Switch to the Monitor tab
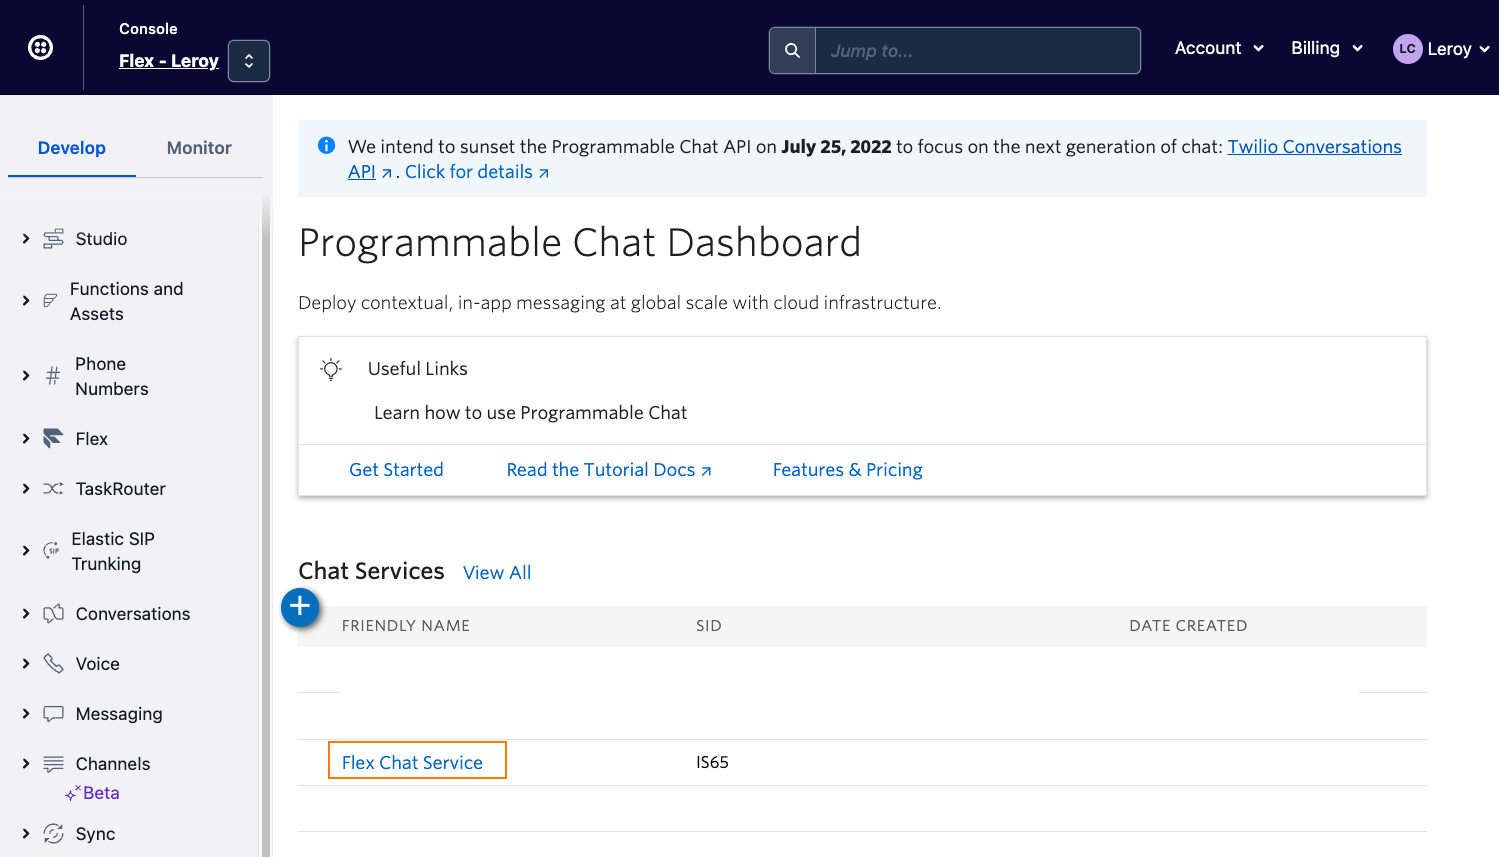This screenshot has width=1499, height=857. click(x=199, y=148)
